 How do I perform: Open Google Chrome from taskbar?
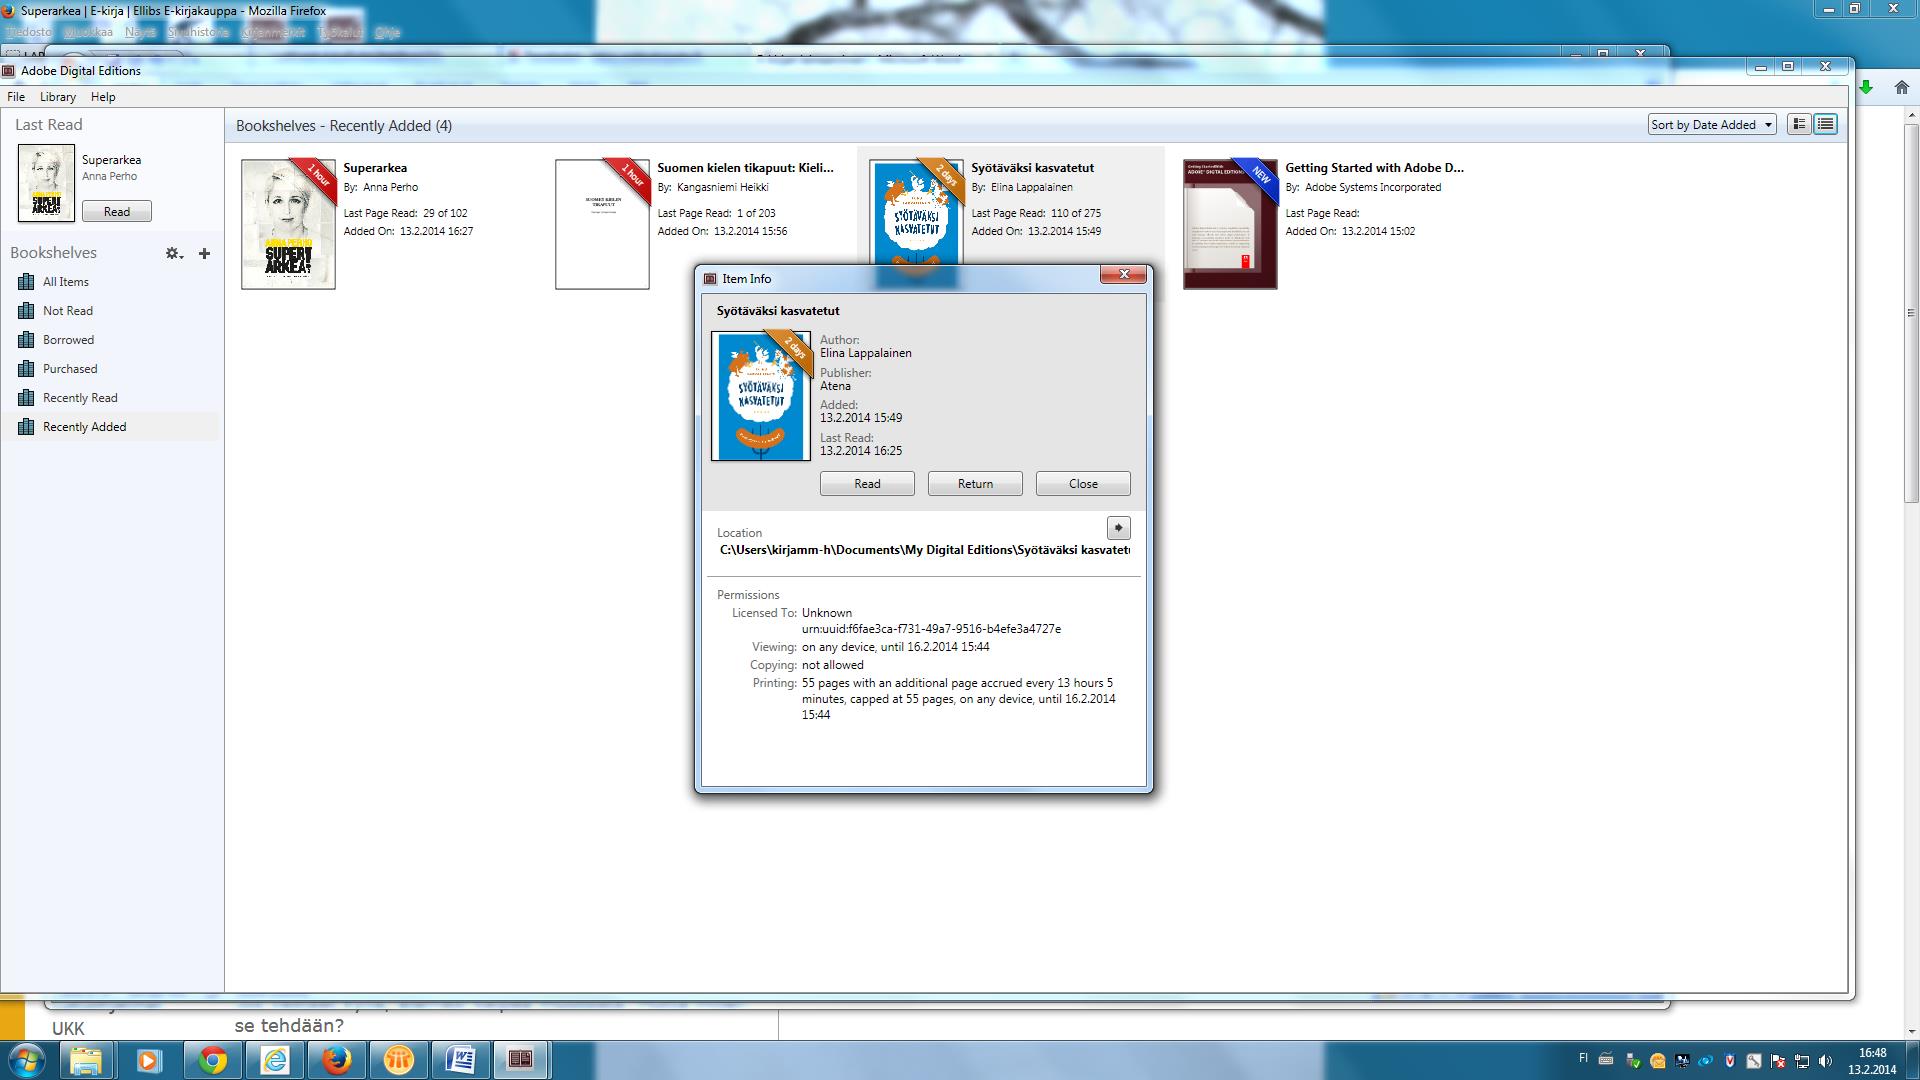click(x=212, y=1060)
